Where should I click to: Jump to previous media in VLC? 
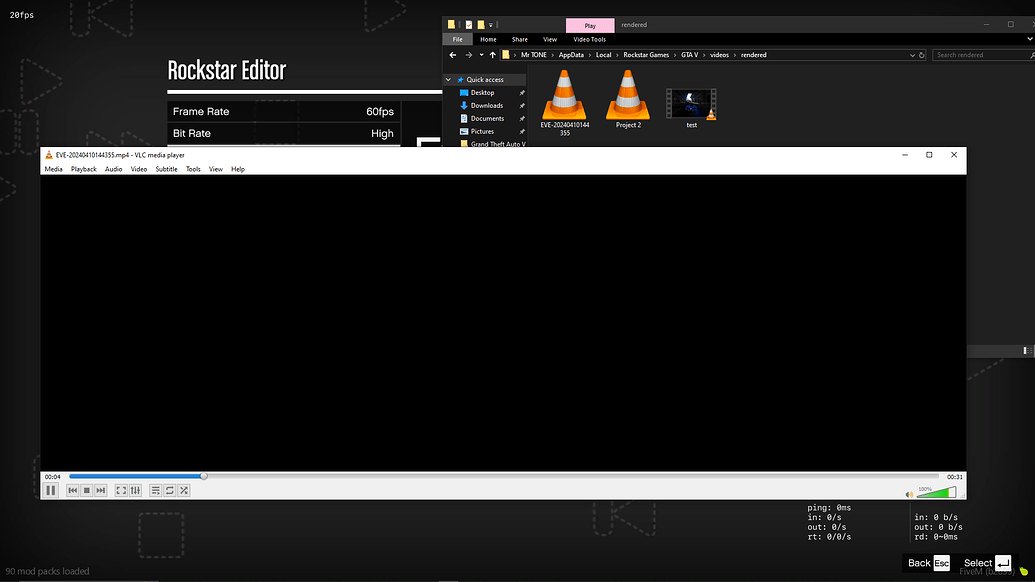point(71,490)
